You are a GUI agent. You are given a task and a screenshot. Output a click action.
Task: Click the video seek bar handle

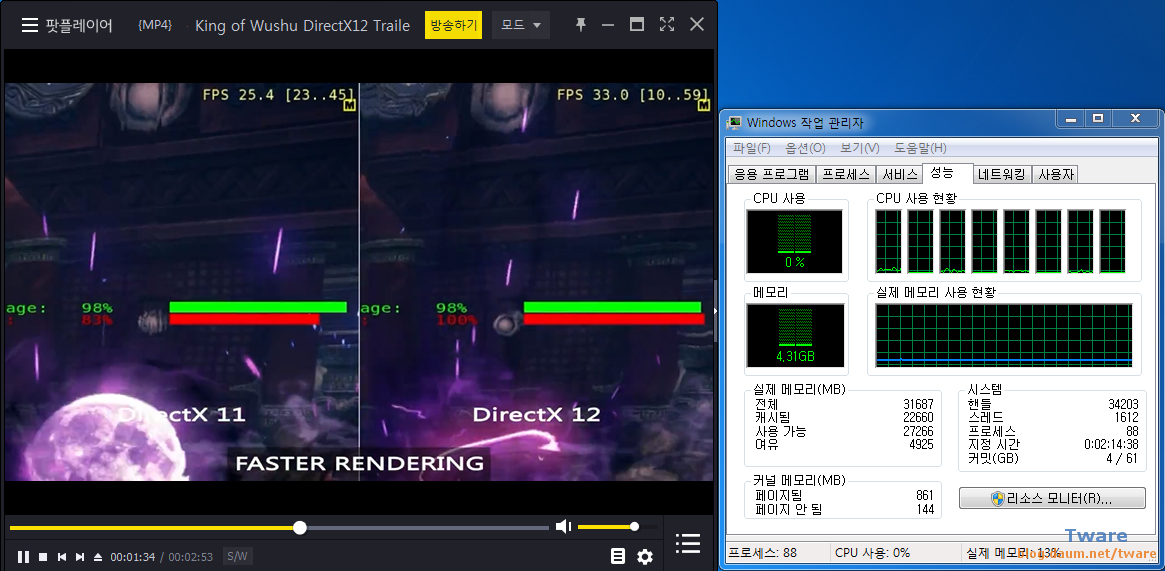pyautogui.click(x=299, y=527)
